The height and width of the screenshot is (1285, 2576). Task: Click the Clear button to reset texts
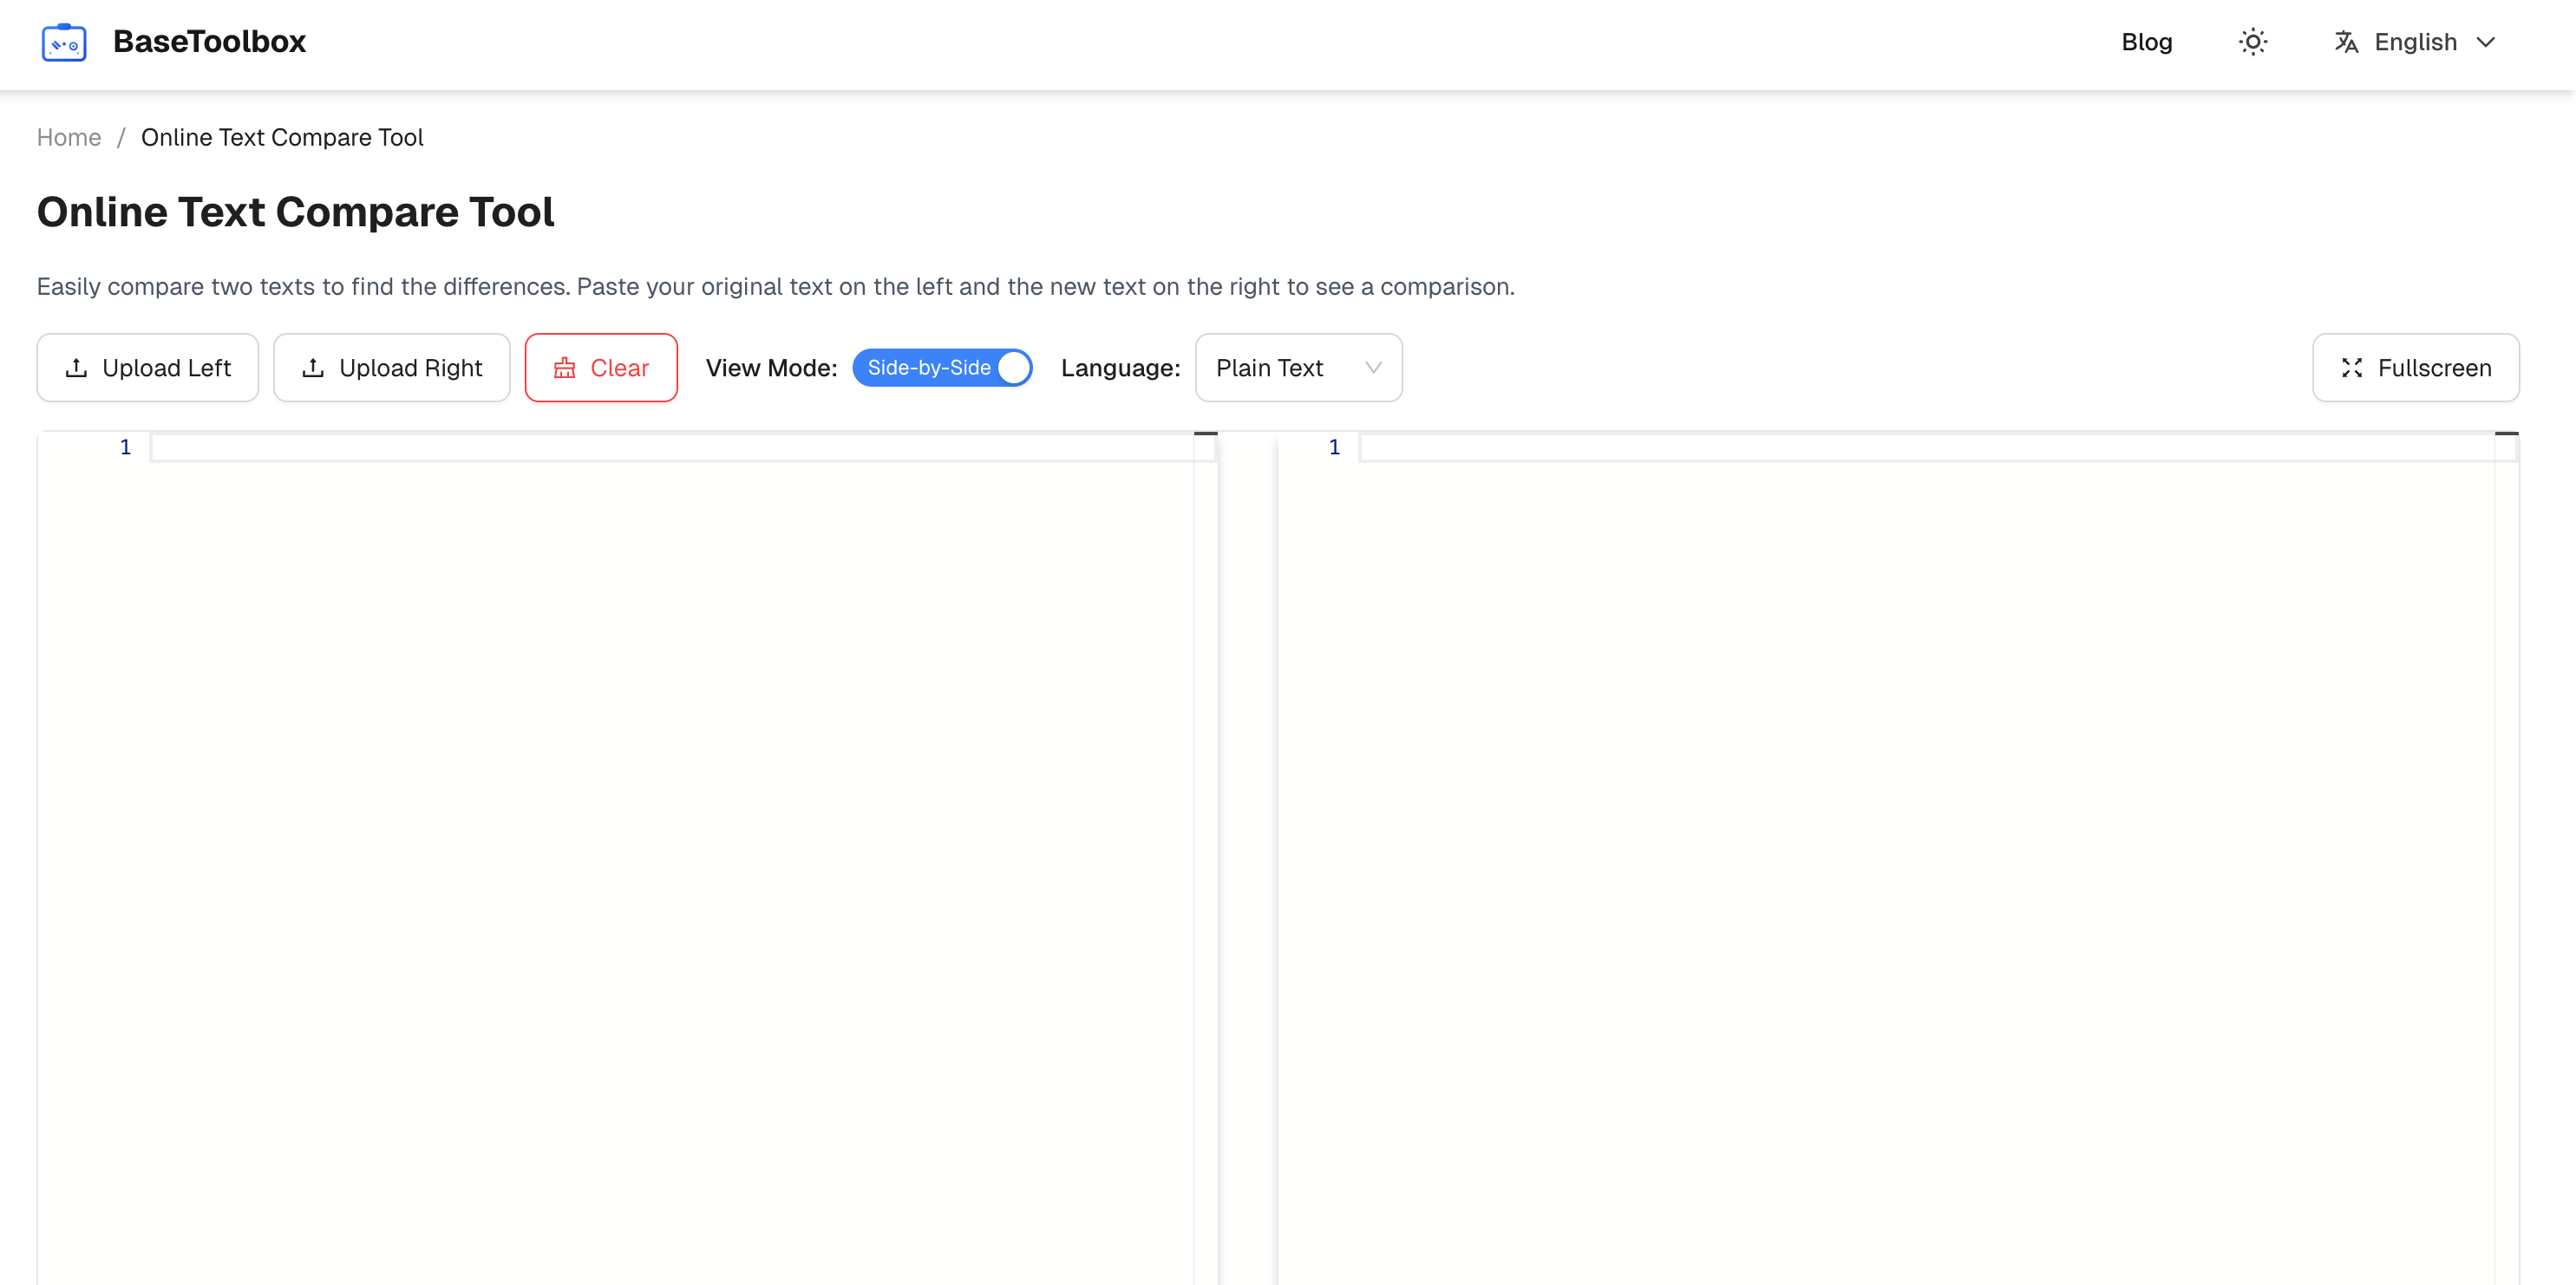(x=601, y=367)
